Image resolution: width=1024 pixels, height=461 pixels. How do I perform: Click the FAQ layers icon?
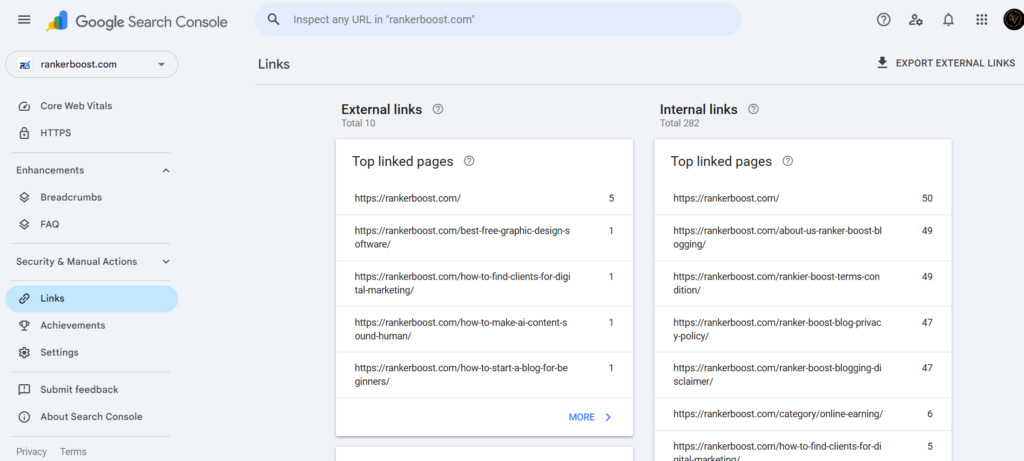point(24,224)
